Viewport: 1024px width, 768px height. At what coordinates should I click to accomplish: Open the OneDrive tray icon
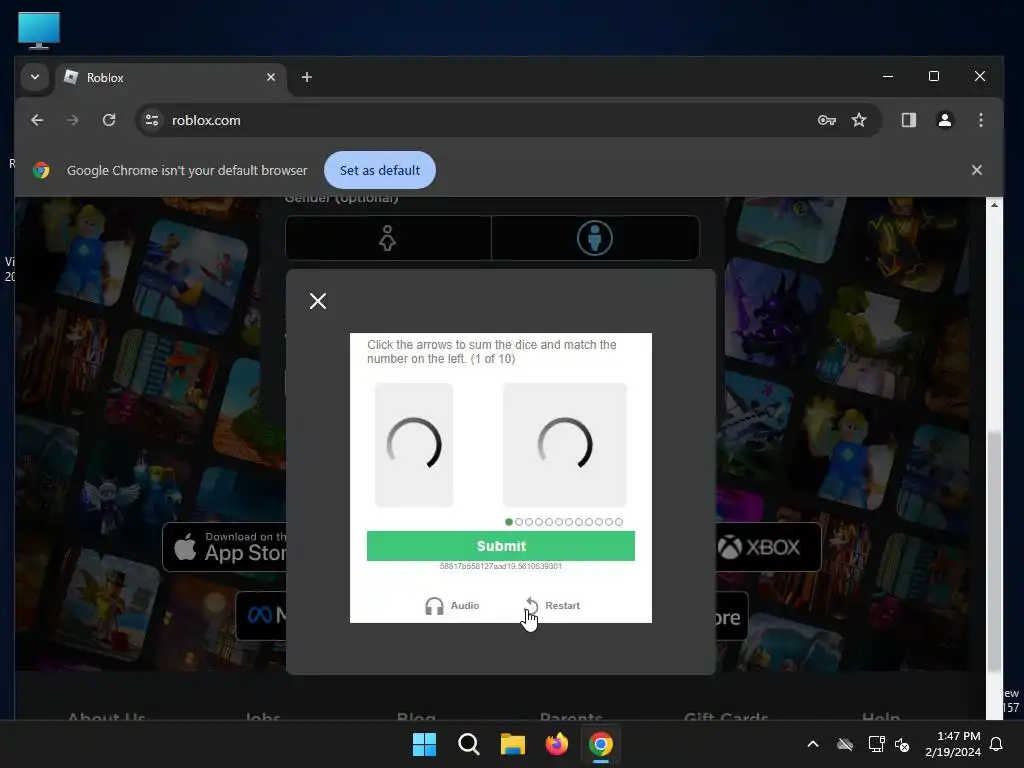tap(845, 744)
